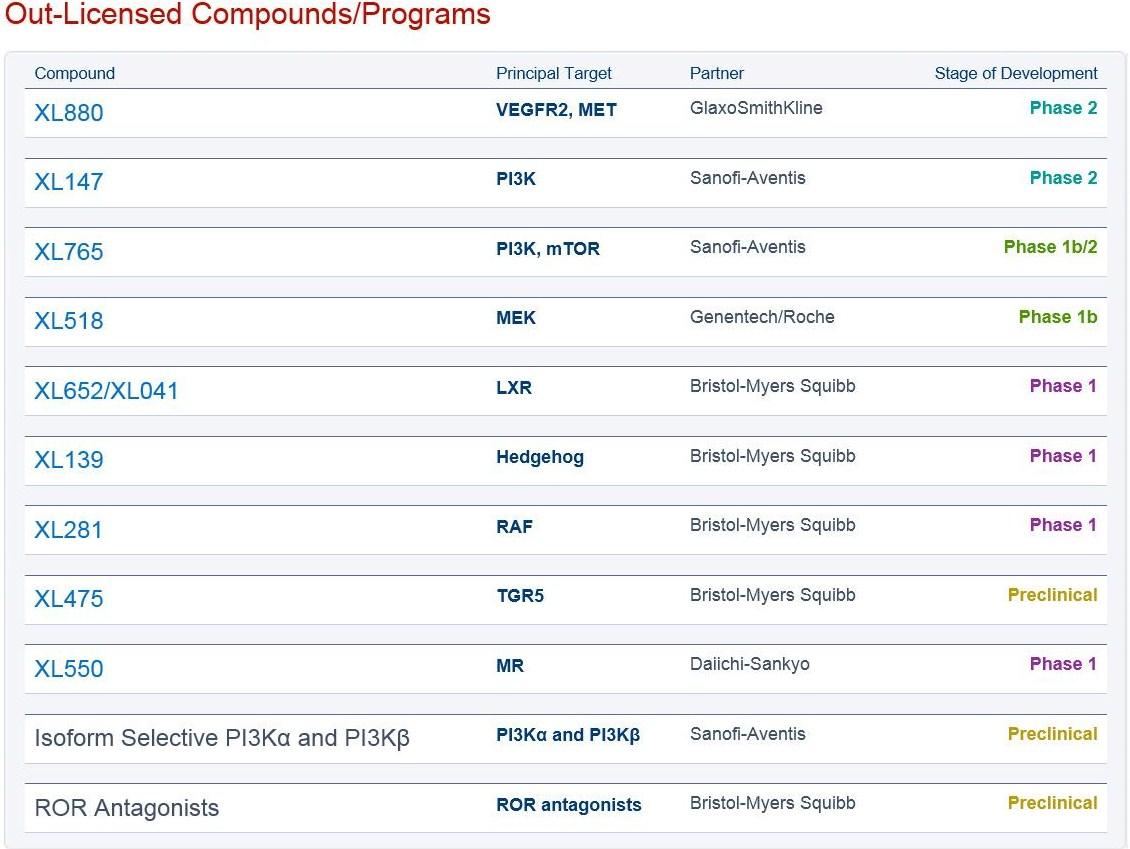Screen dimensions: 1130x849
Task: Open the XL281 compound link
Action: [68, 530]
